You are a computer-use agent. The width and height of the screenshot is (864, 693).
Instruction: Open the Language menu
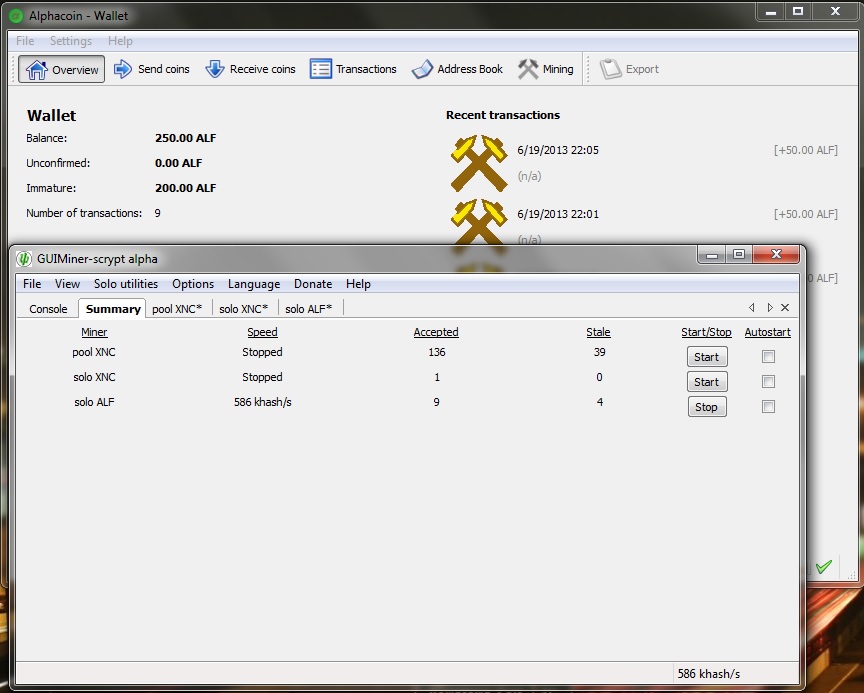click(254, 284)
